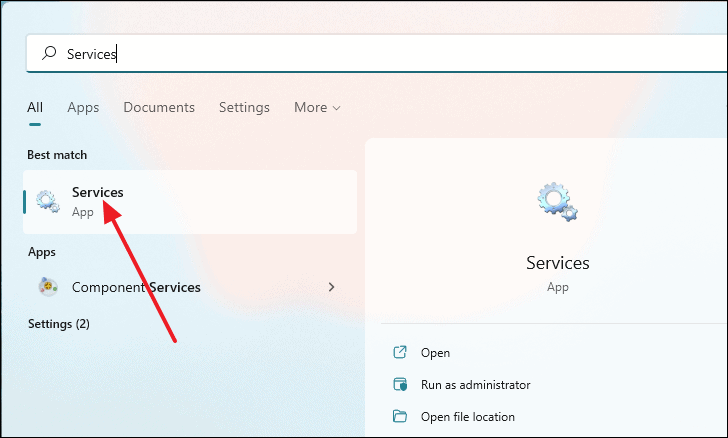Switch to the Documents filter tab
This screenshot has height=438, width=728.
159,107
